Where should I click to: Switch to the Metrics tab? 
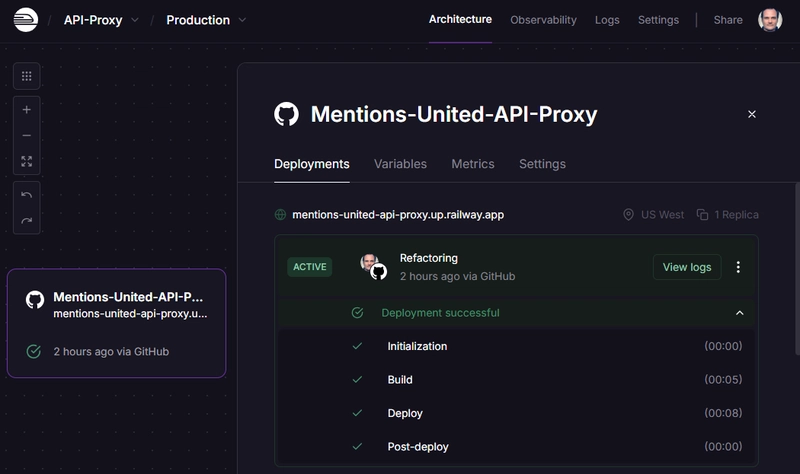pos(473,164)
